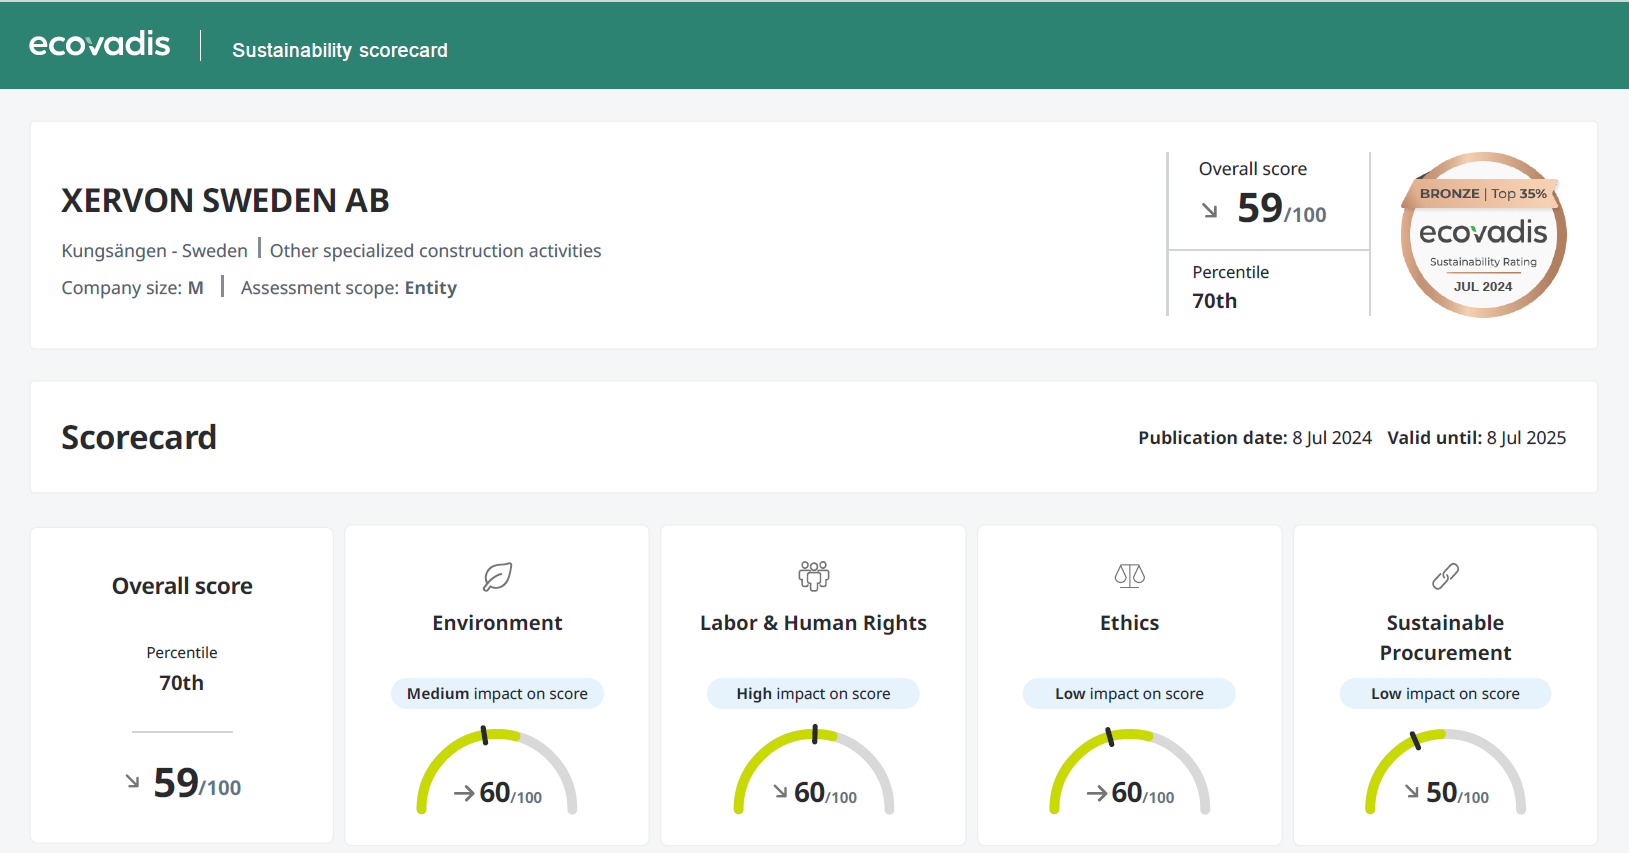This screenshot has width=1629, height=853.
Task: Click the Medium impact on score badge
Action: [497, 694]
